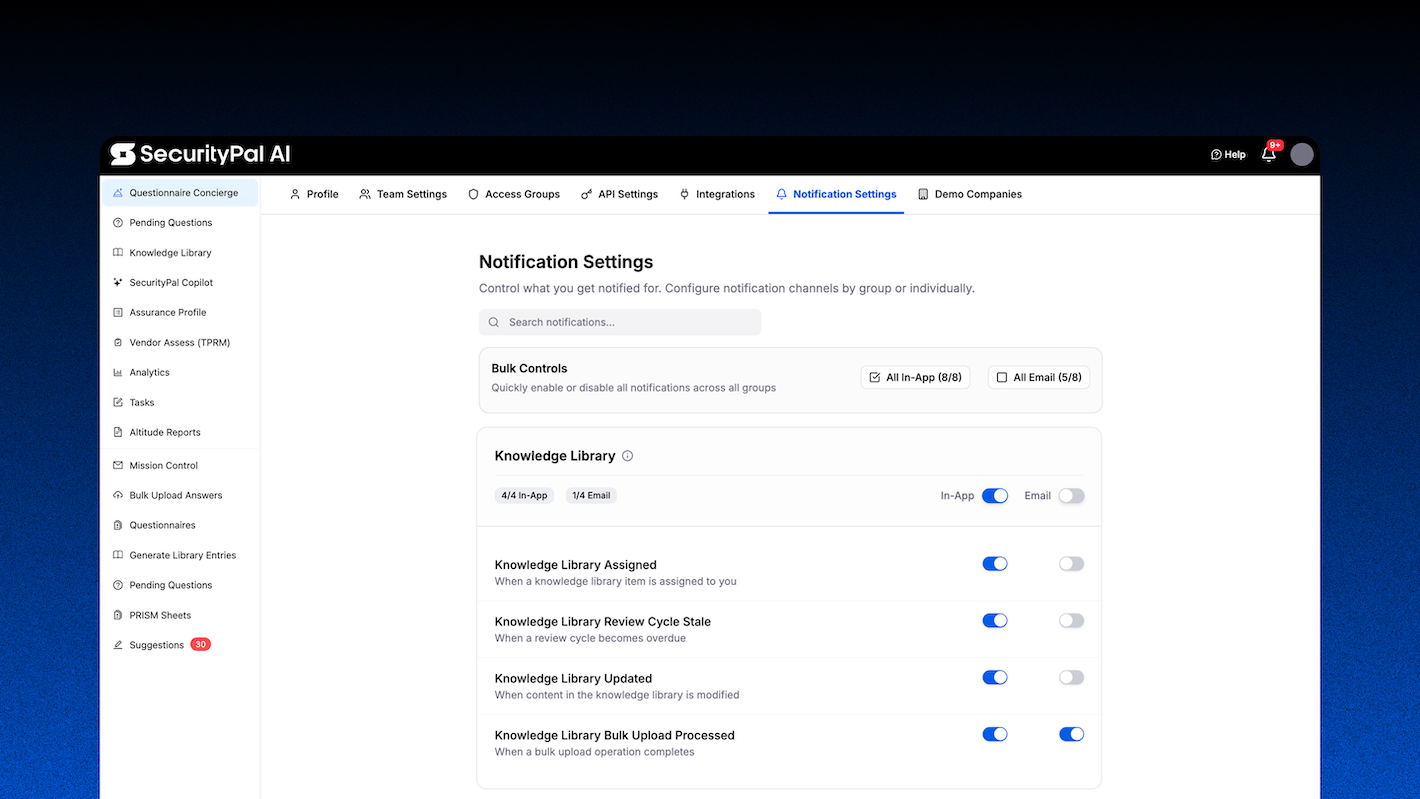This screenshot has height=799, width=1420.
Task: Click the Questionnaires clipboard icon
Action: pos(118,526)
